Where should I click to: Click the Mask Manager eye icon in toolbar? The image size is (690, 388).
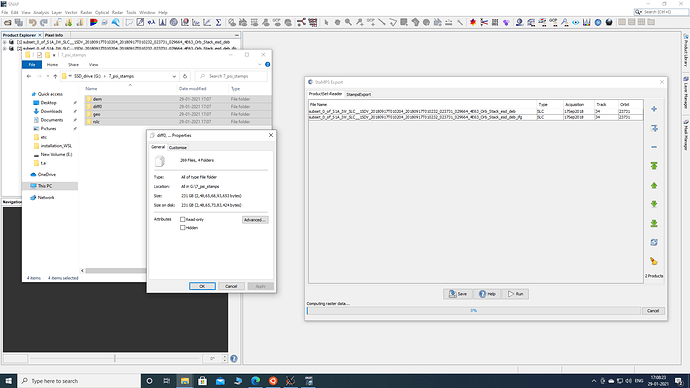[576, 22]
